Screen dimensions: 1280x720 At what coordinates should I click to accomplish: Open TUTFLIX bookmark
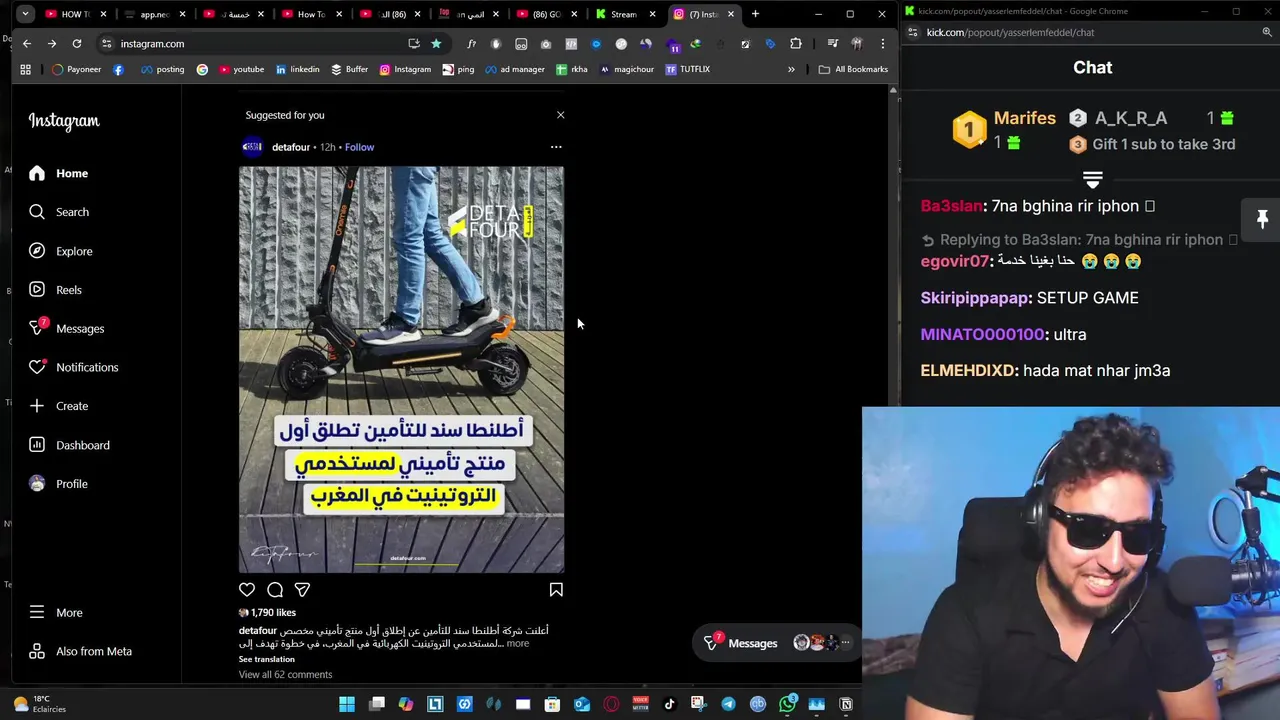(x=687, y=70)
